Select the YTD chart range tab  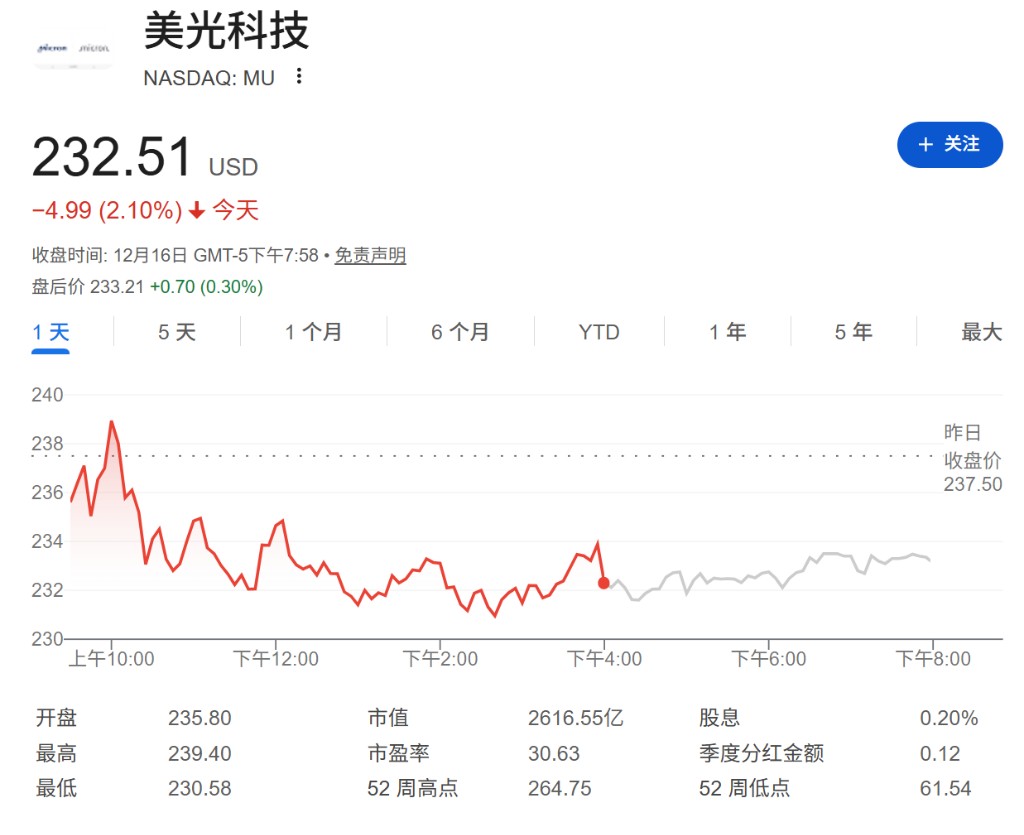click(598, 332)
